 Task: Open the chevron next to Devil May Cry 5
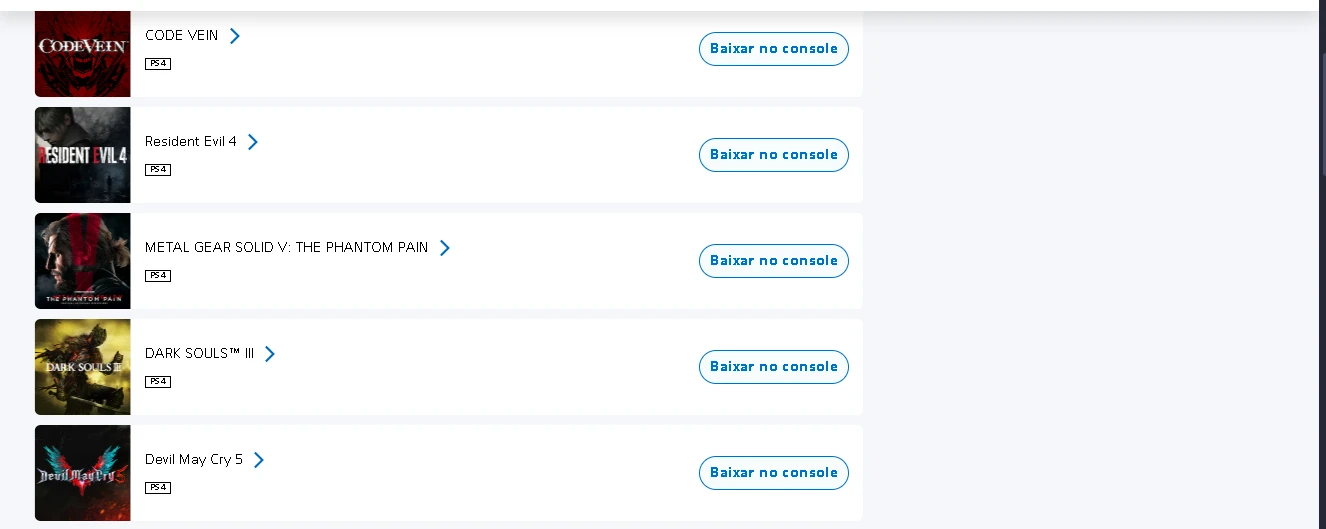tap(259, 460)
